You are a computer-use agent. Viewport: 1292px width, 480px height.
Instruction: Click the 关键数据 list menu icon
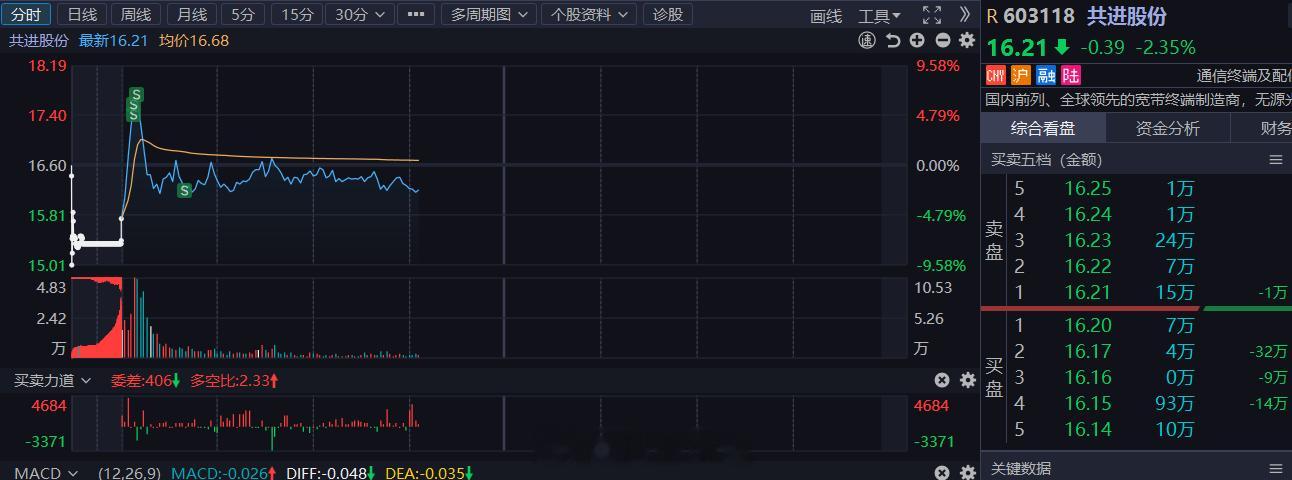coord(1275,468)
